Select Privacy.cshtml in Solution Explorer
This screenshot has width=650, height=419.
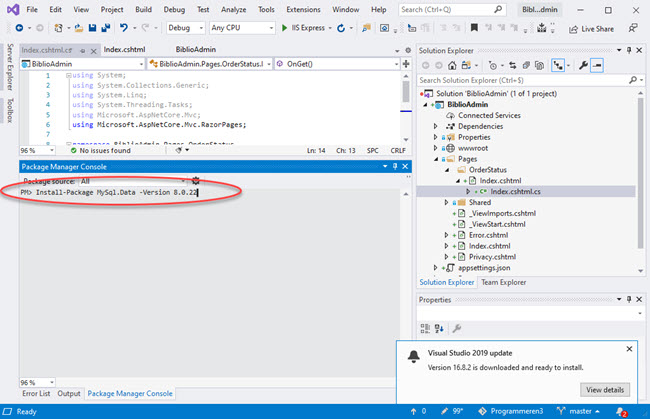point(492,257)
